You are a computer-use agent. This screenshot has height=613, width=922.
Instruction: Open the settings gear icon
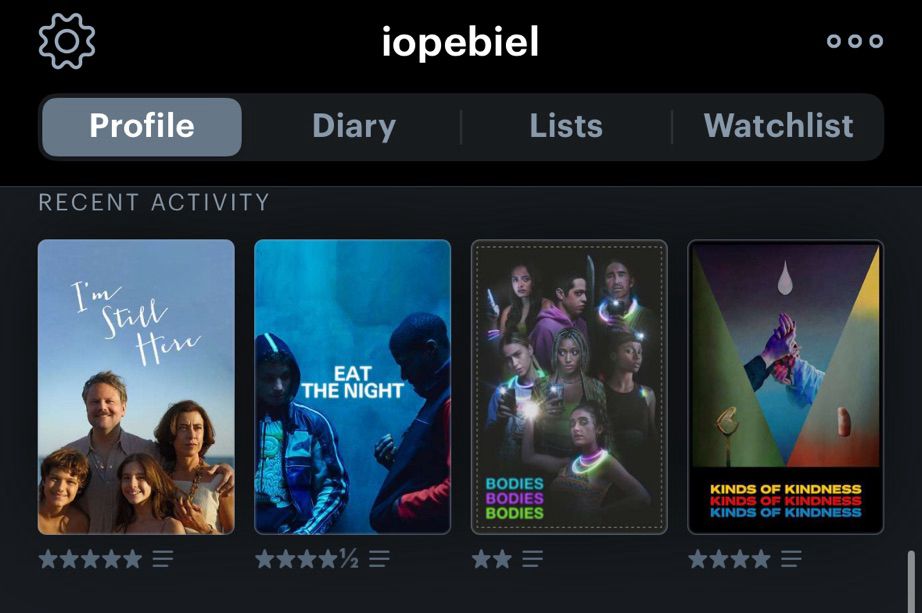(66, 41)
